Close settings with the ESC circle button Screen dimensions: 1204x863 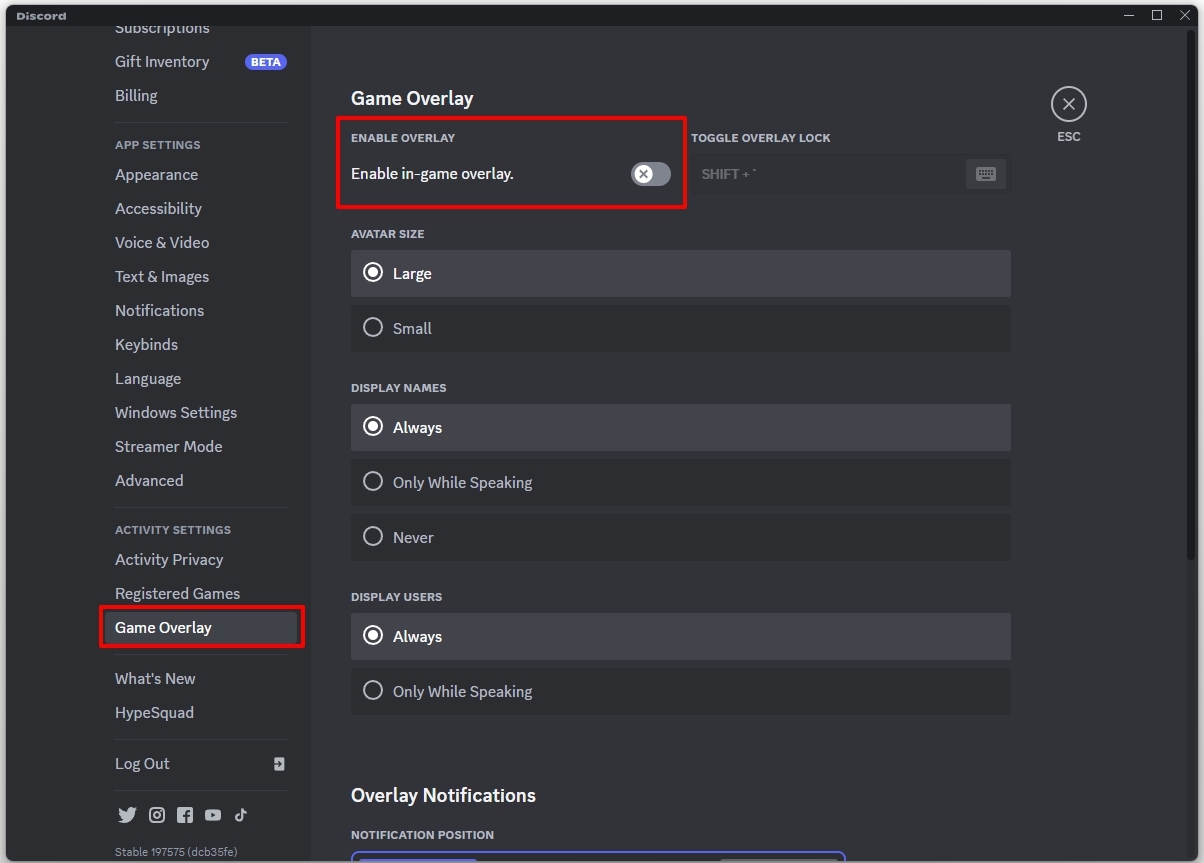coord(1068,104)
